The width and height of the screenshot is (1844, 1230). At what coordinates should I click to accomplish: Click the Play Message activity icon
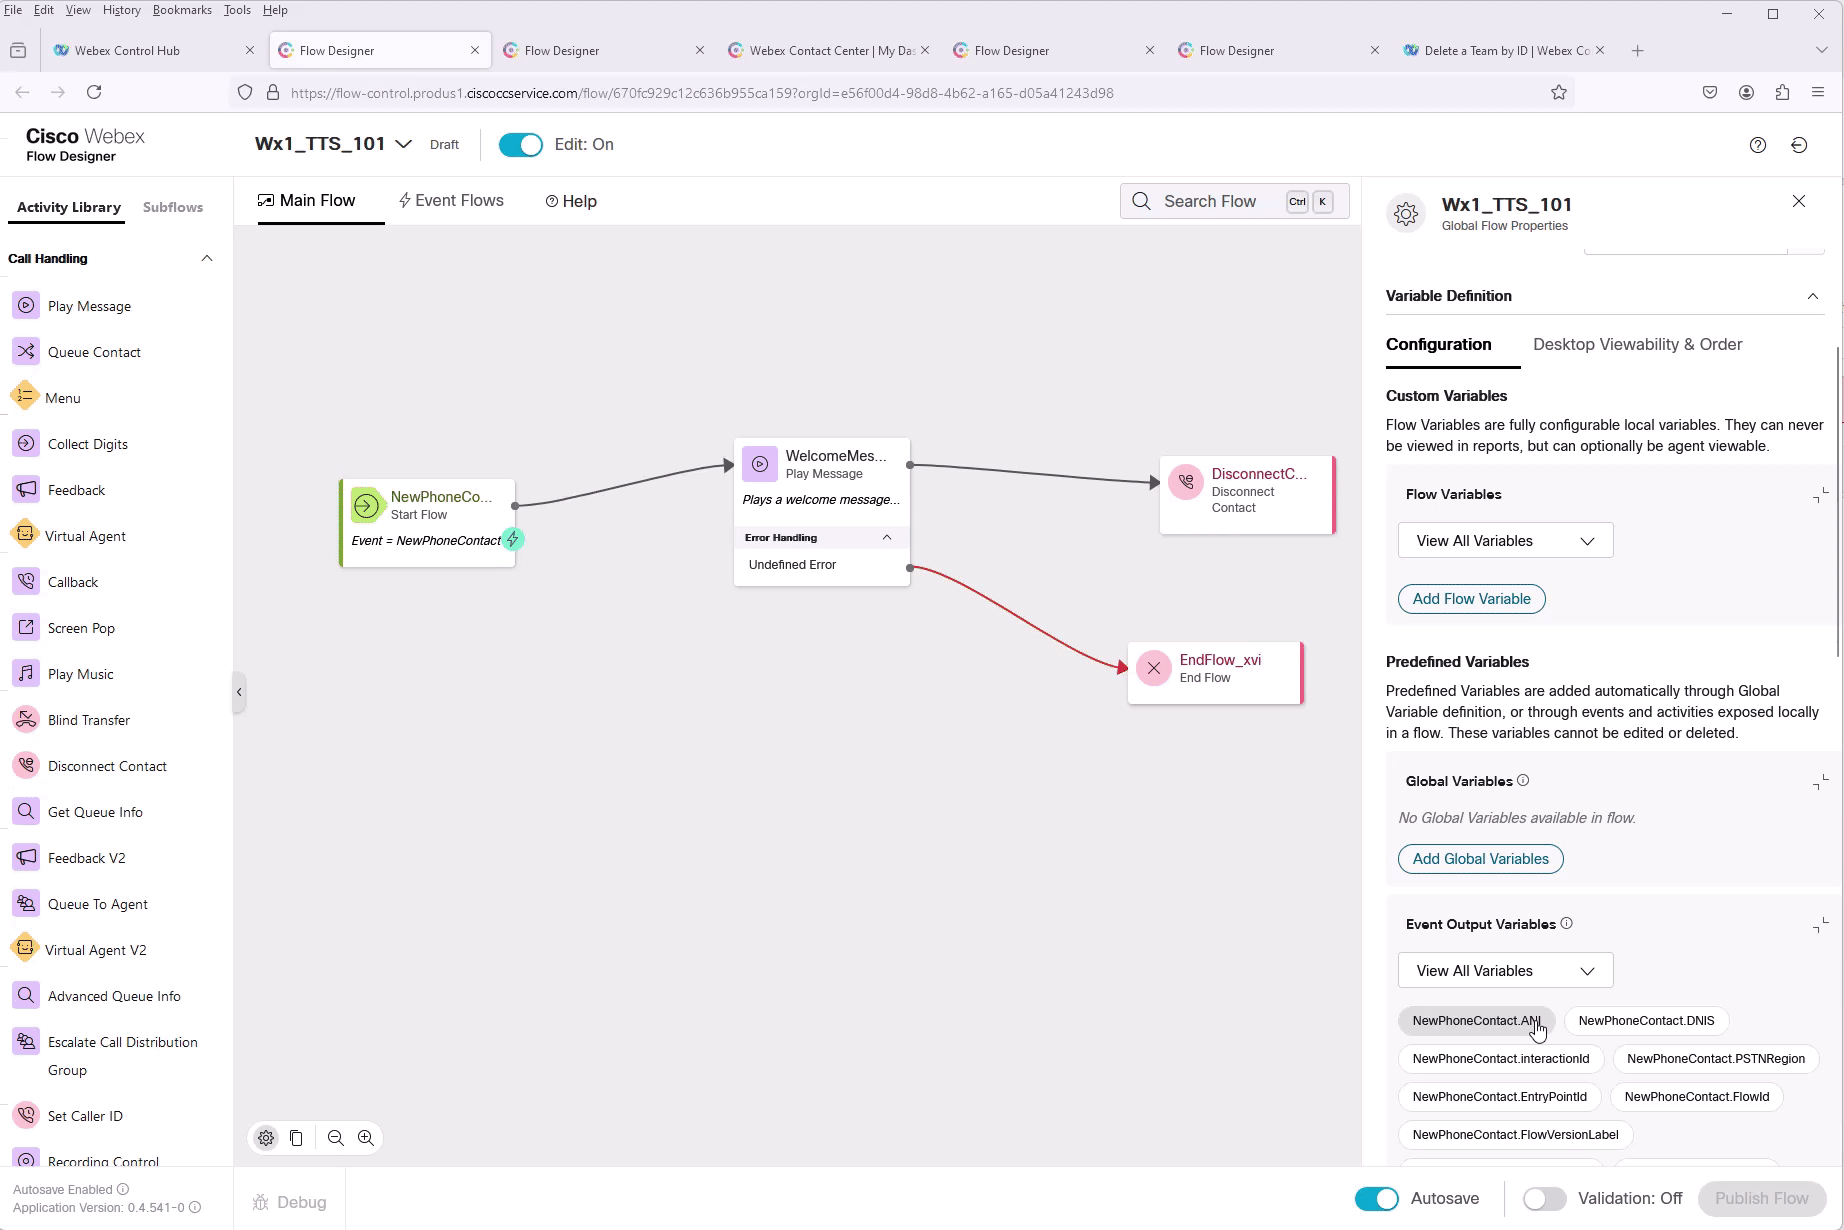point(26,306)
